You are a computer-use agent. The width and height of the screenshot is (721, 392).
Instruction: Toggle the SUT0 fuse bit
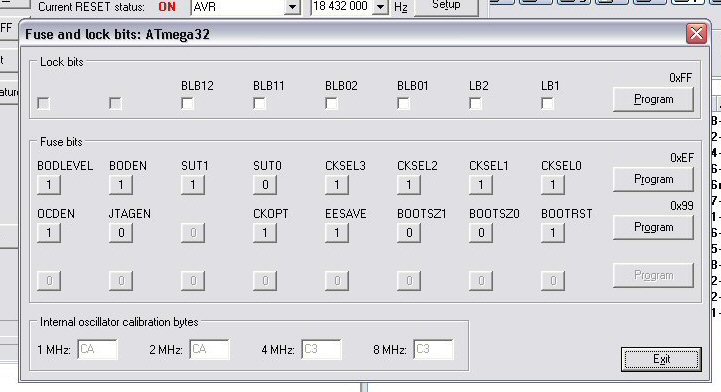(x=265, y=185)
